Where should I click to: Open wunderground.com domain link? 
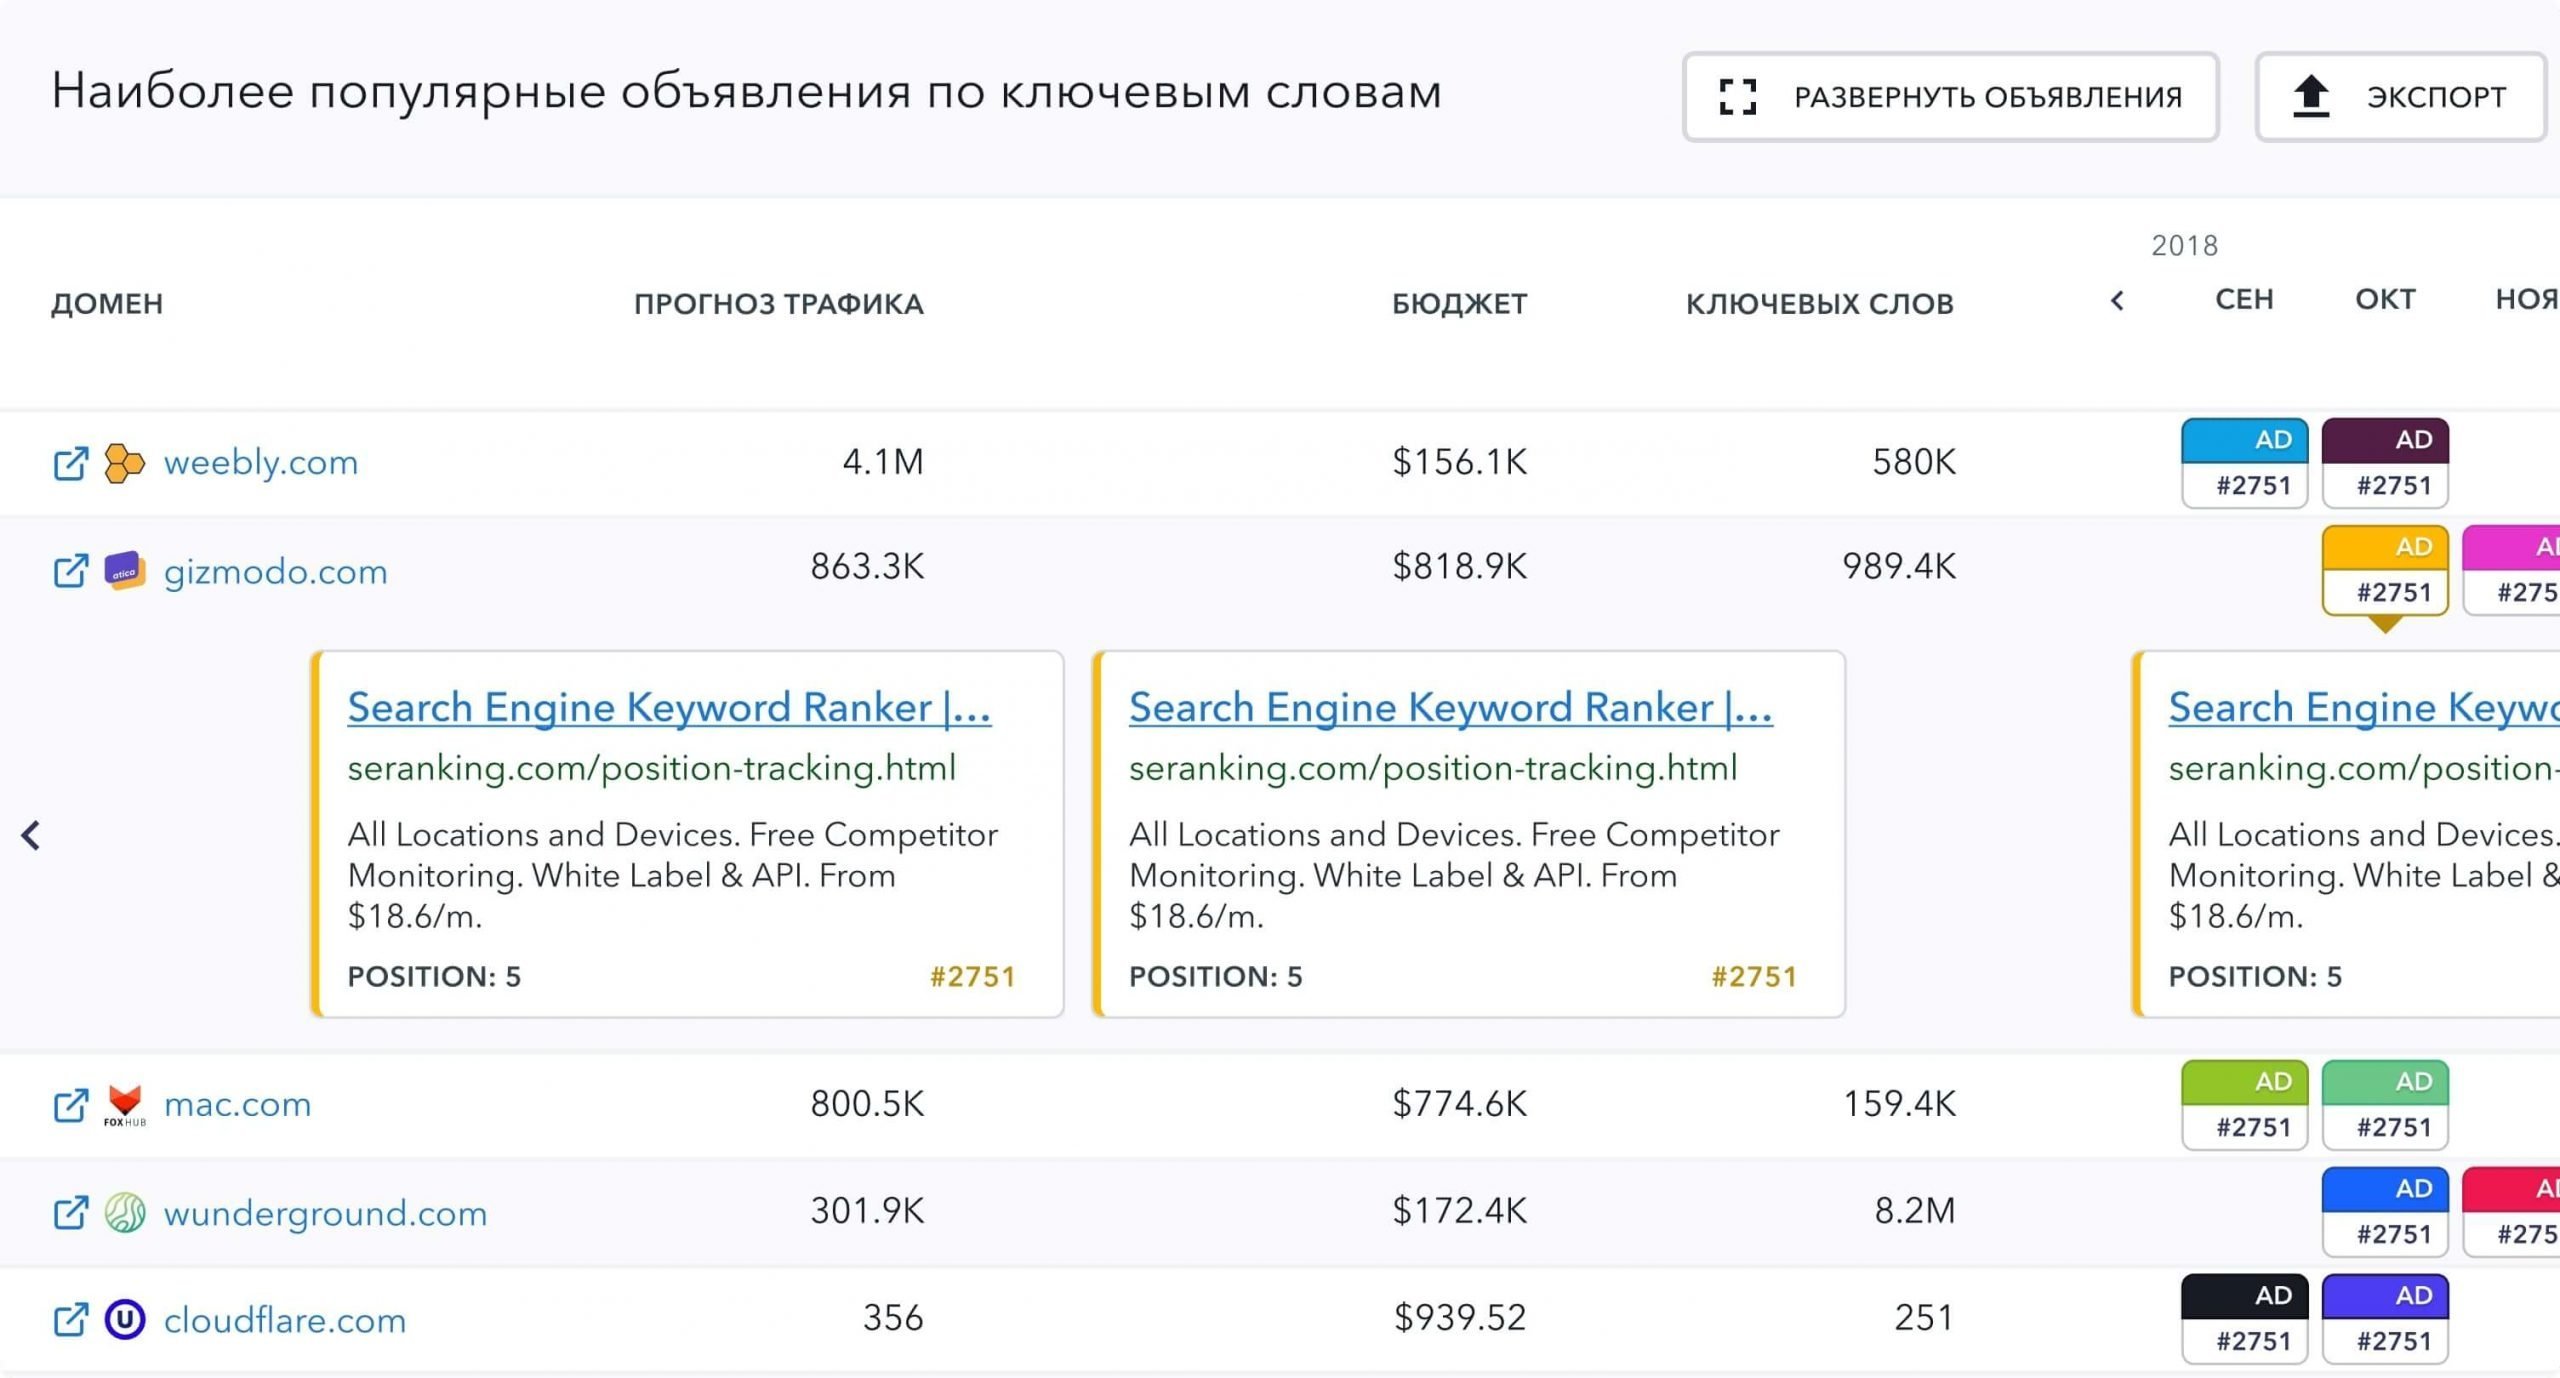click(x=325, y=1213)
